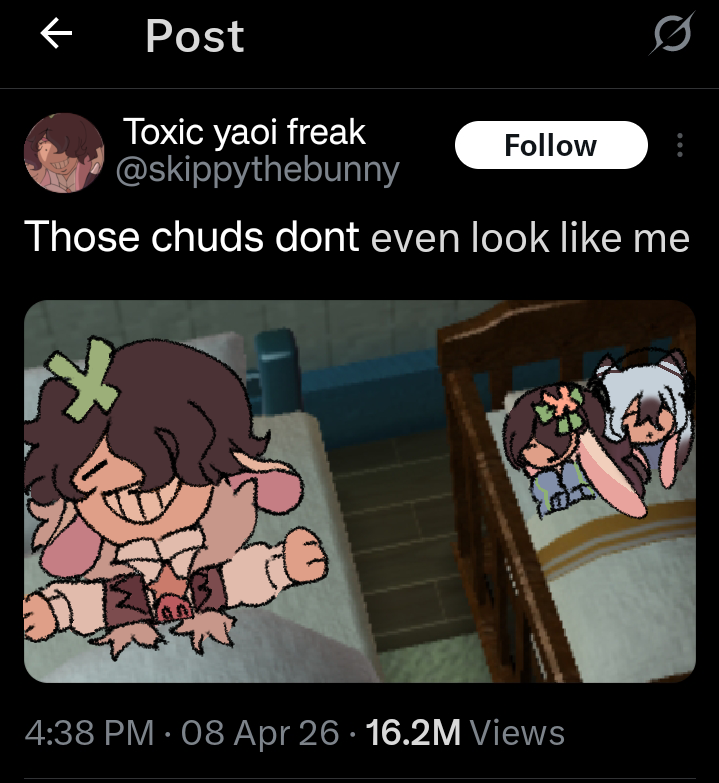This screenshot has height=783, width=719.
Task: Open the three-dot more options menu
Action: click(x=680, y=146)
